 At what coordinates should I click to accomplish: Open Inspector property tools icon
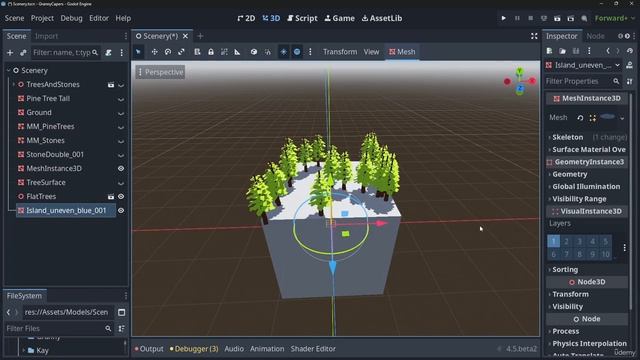(629, 81)
